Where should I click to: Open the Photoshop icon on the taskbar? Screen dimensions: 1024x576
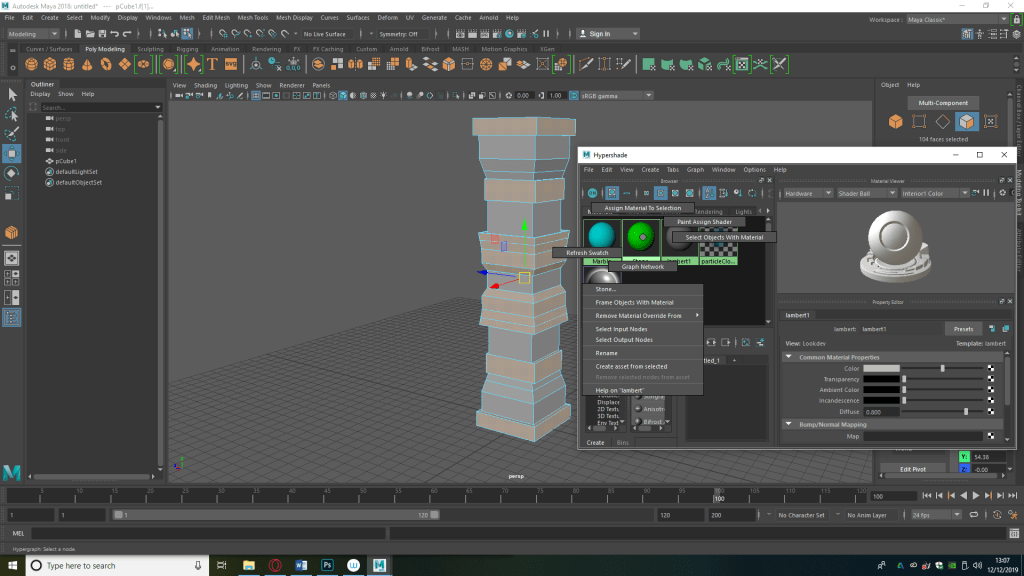click(x=327, y=565)
